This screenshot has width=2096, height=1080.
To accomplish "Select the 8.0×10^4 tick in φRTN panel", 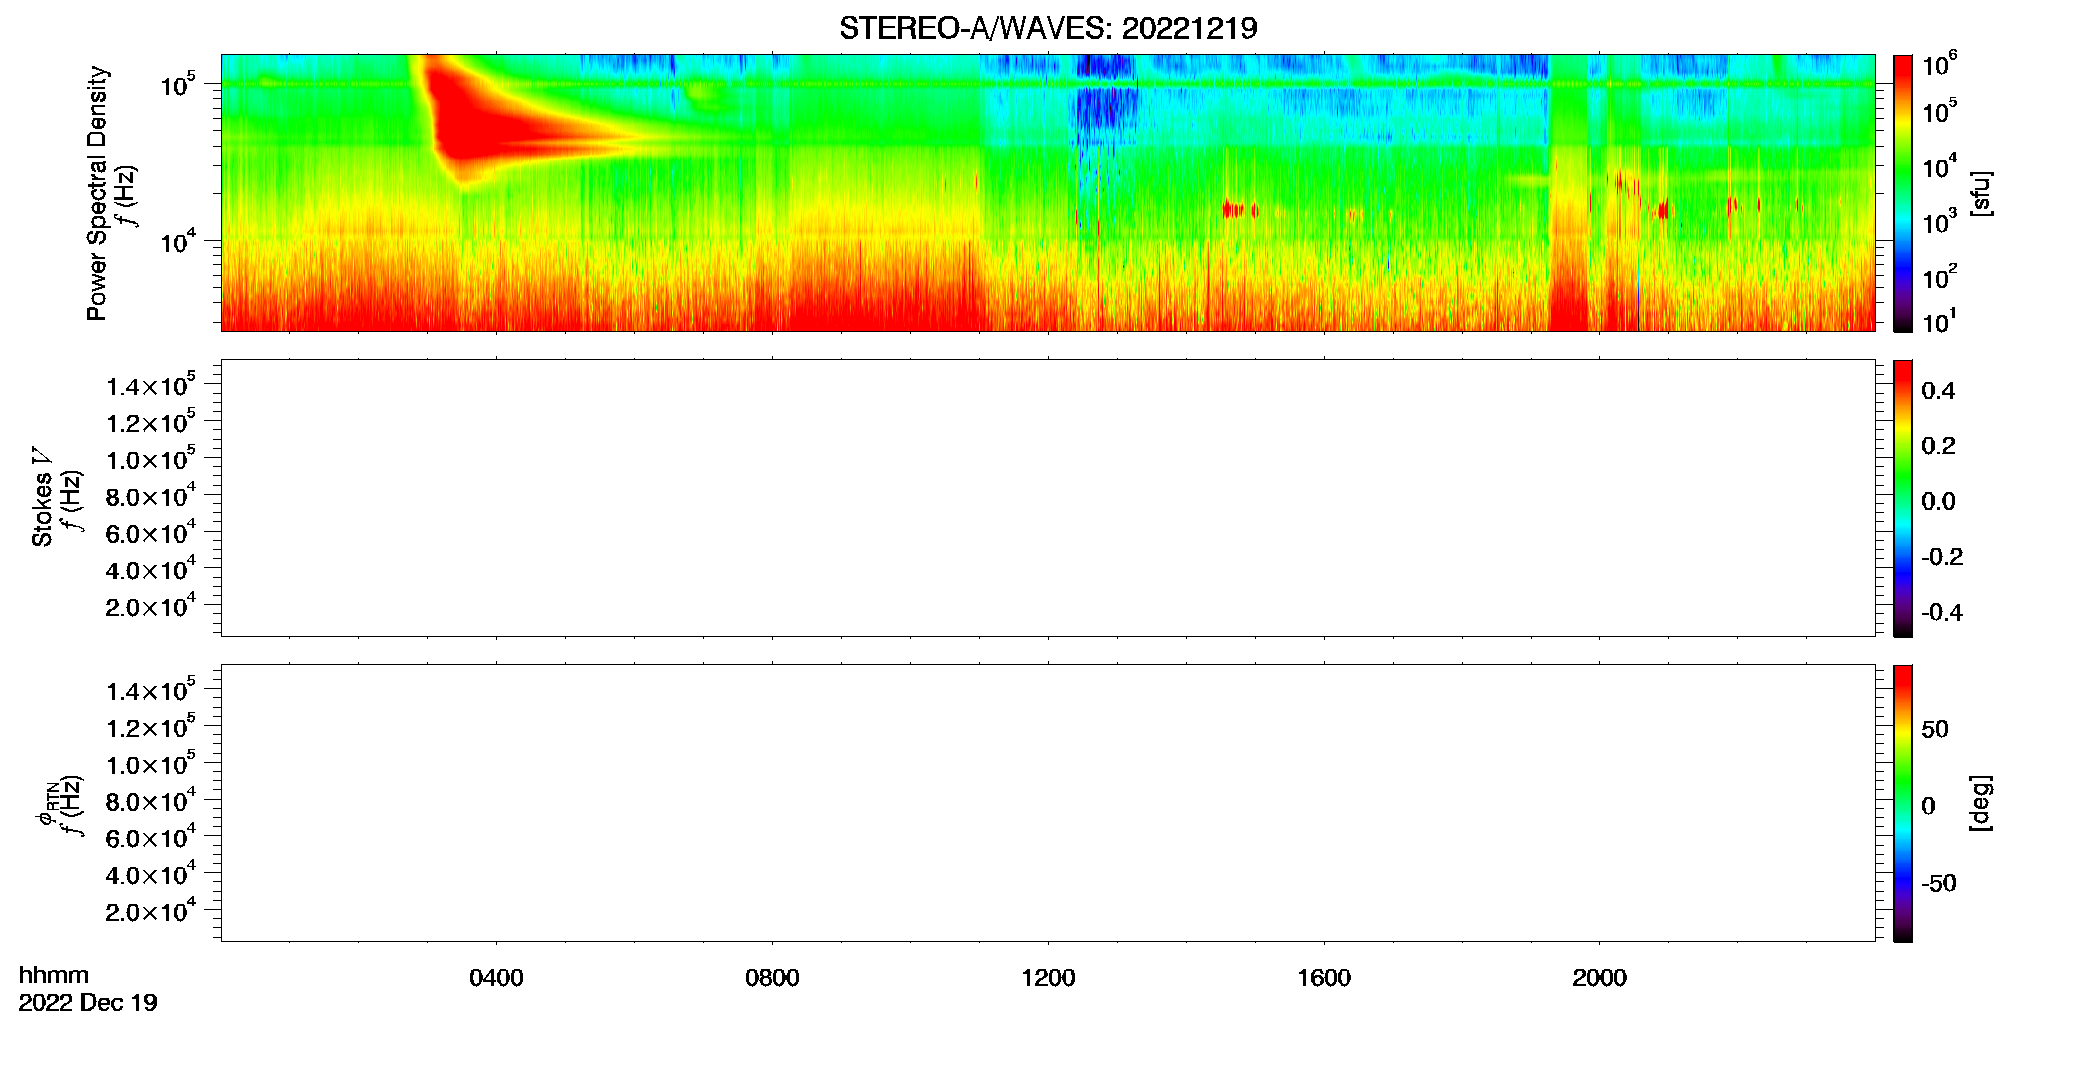I will coord(151,800).
